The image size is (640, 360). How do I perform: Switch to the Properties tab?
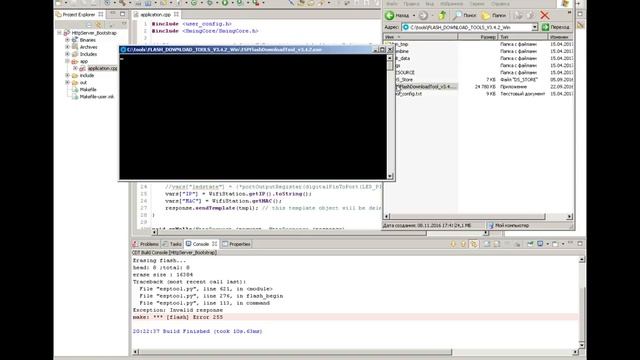[x=236, y=244]
